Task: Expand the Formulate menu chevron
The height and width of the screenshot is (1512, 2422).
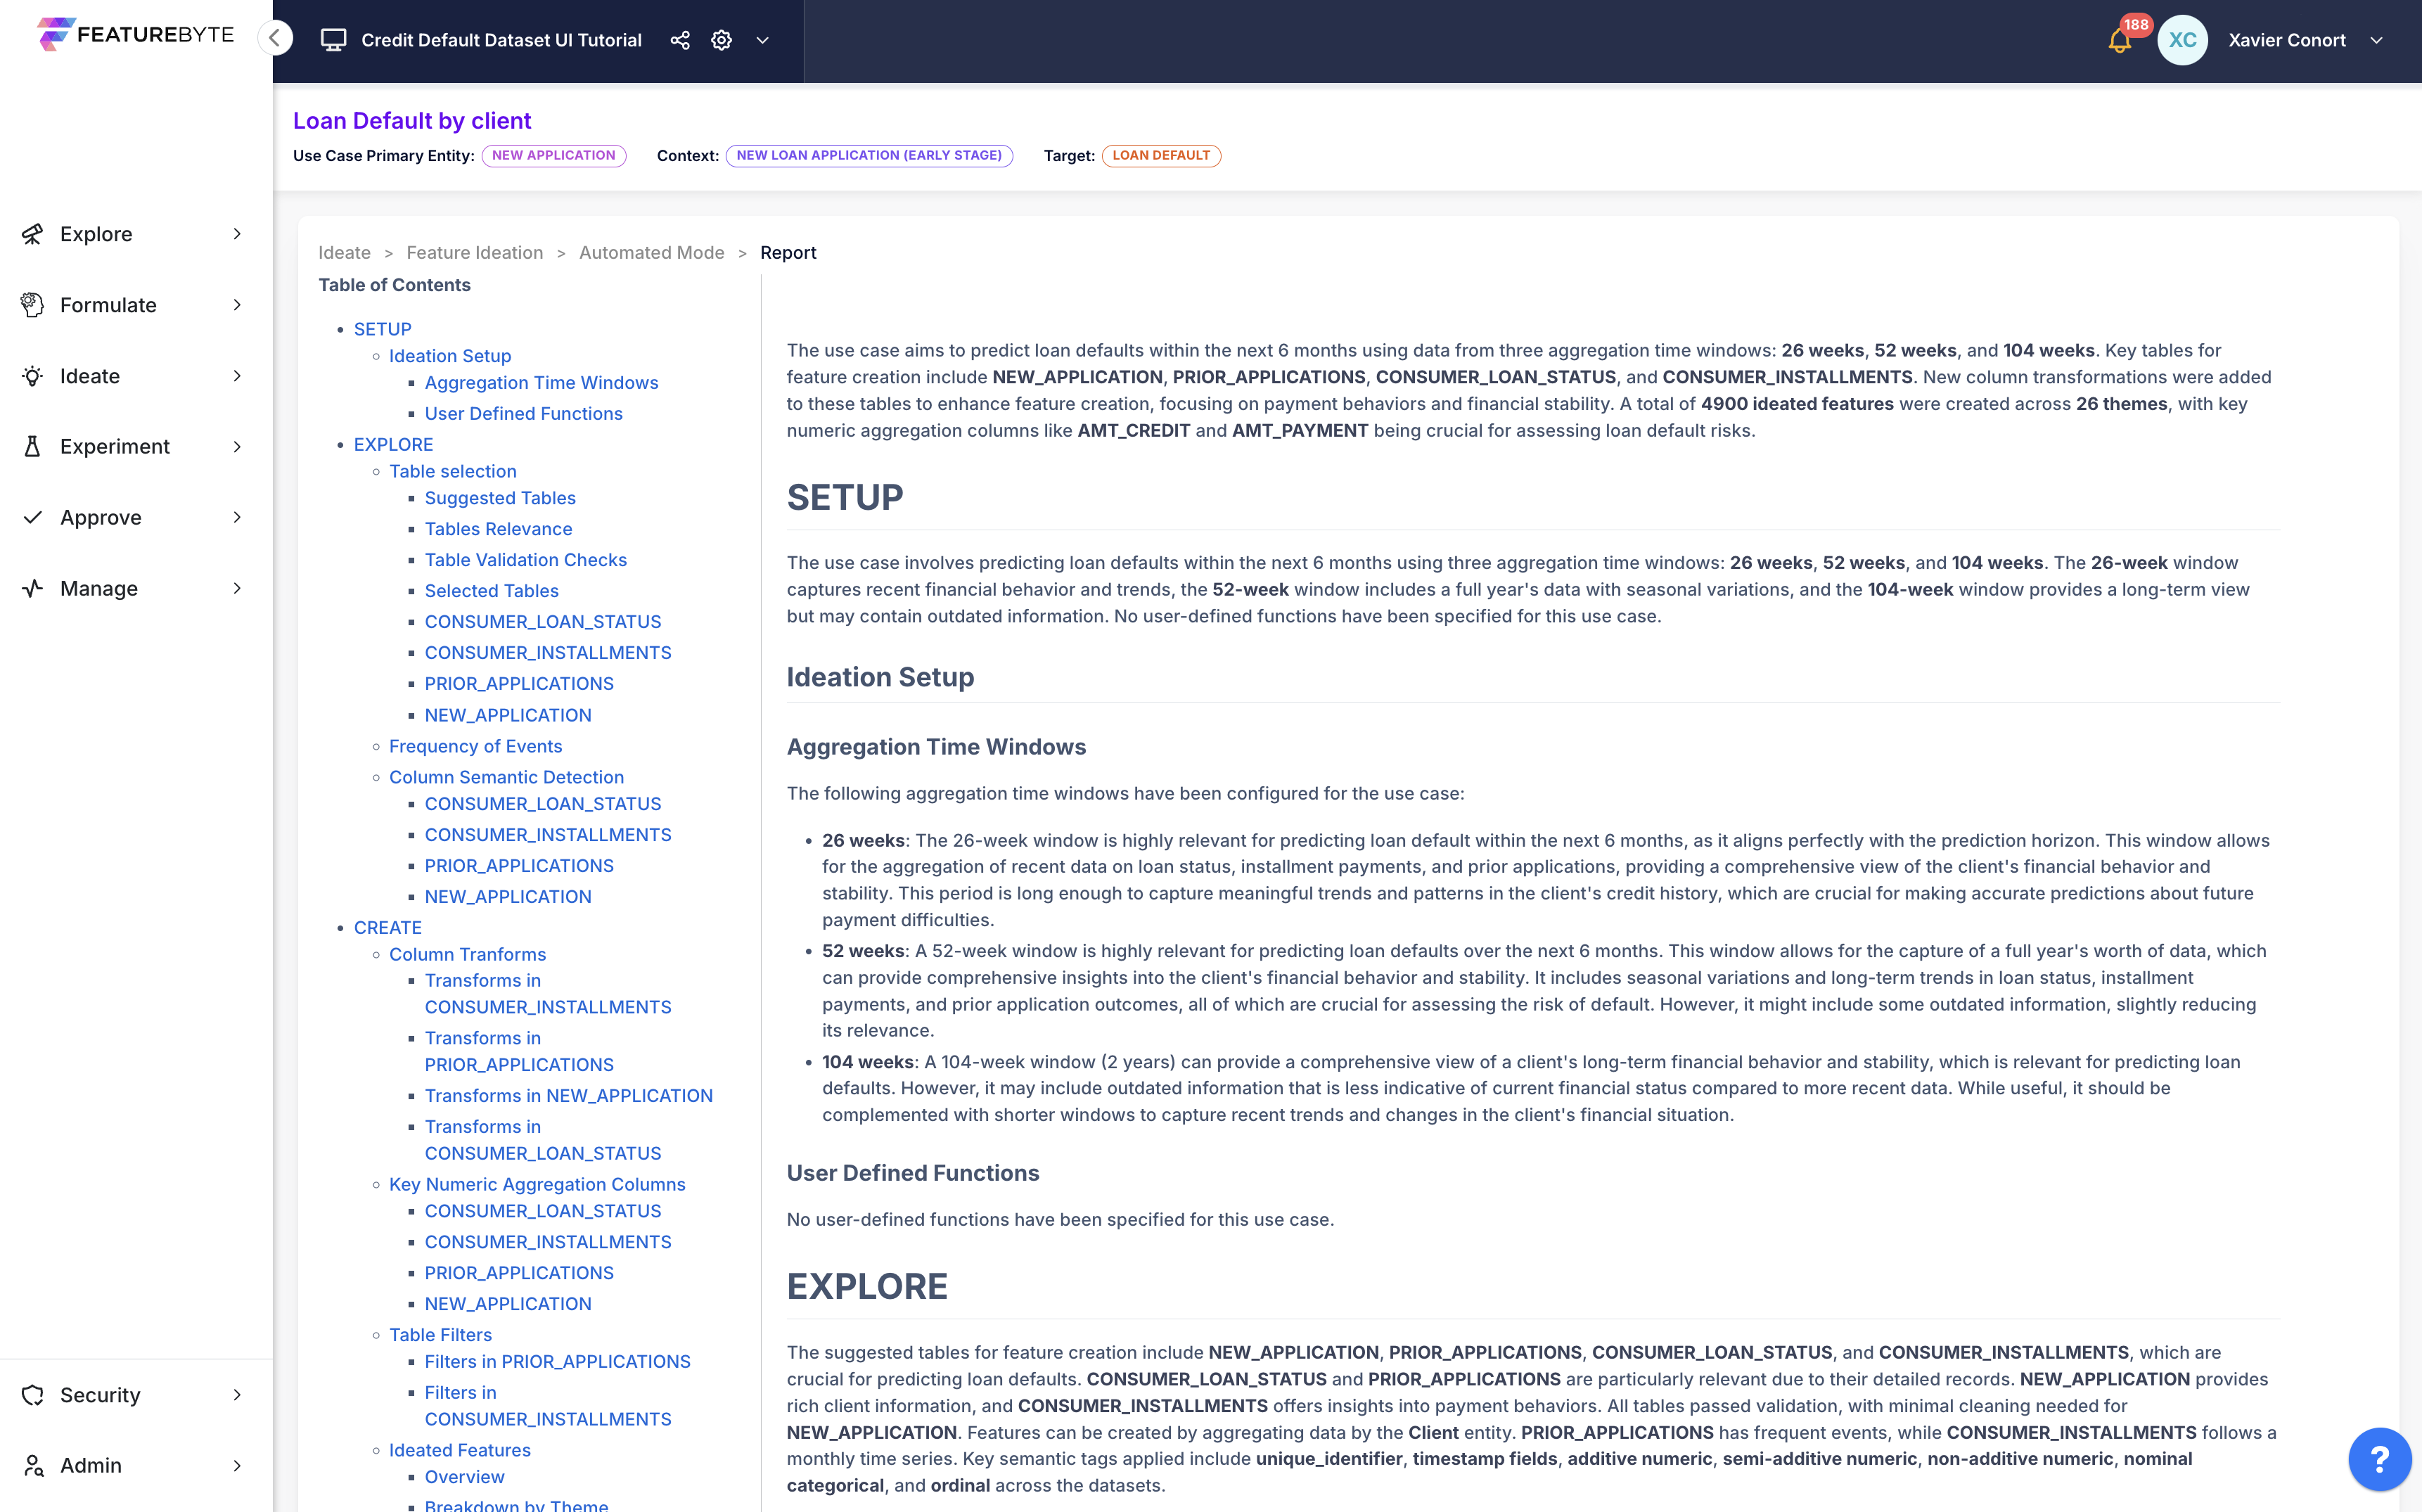Action: tap(237, 305)
